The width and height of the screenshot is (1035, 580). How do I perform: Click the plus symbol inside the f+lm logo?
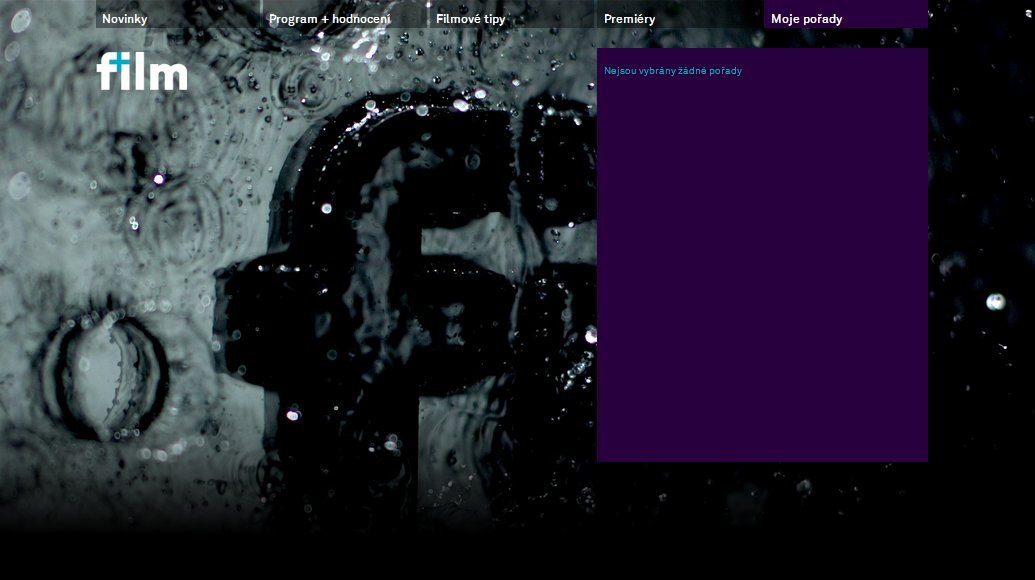117,62
